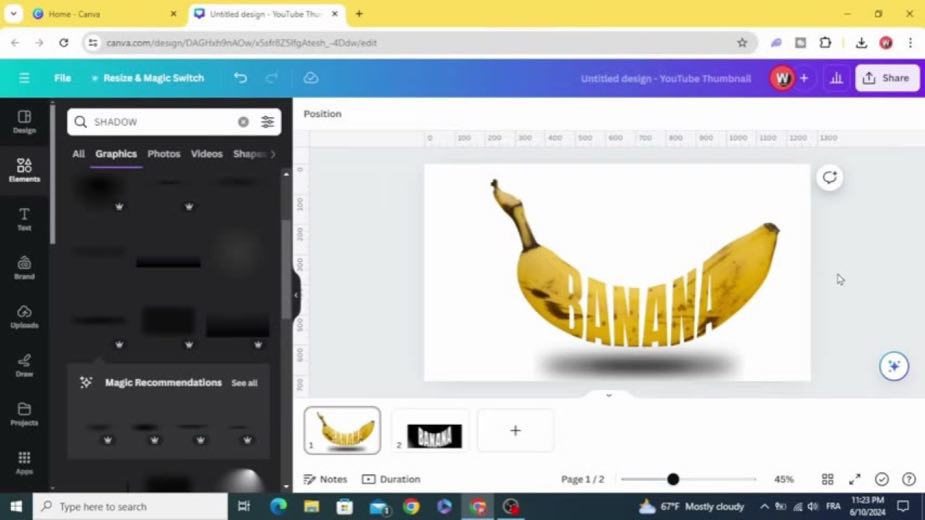This screenshot has height=520, width=925.
Task: Open the Draw sidebar panel
Action: click(24, 365)
